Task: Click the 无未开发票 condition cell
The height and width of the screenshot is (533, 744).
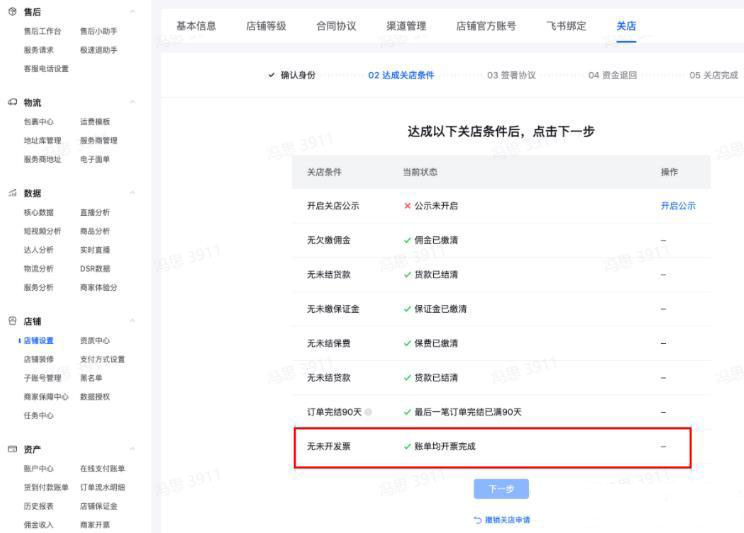Action: tap(329, 446)
